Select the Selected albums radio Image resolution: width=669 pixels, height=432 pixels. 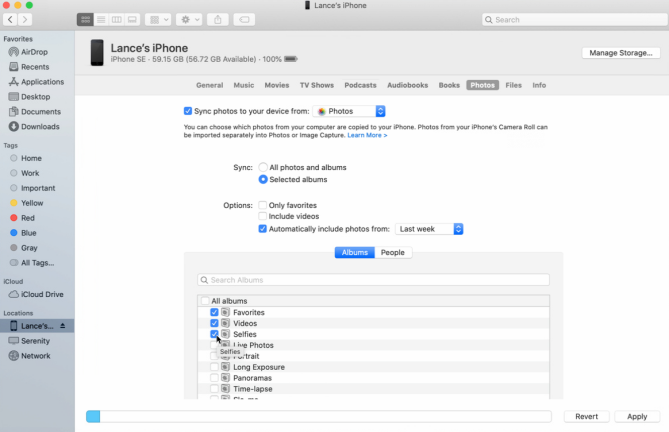(x=263, y=180)
